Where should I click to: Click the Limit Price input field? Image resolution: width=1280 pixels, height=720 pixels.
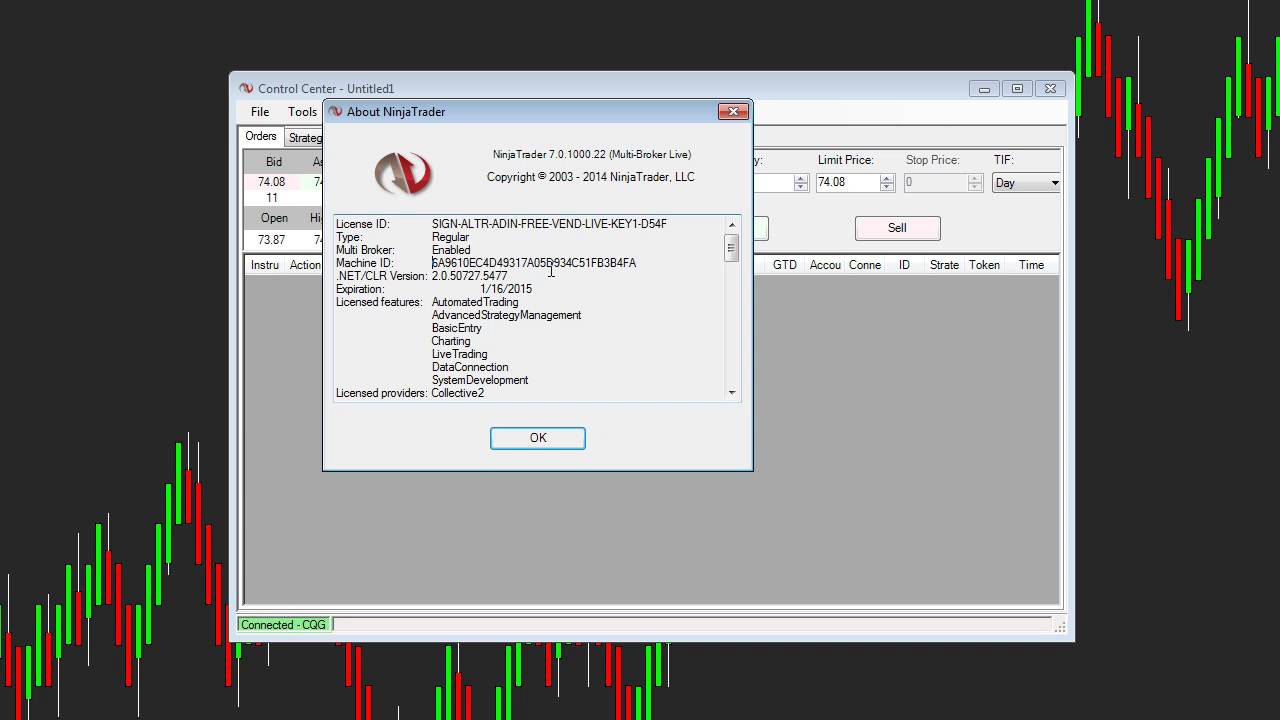click(848, 183)
